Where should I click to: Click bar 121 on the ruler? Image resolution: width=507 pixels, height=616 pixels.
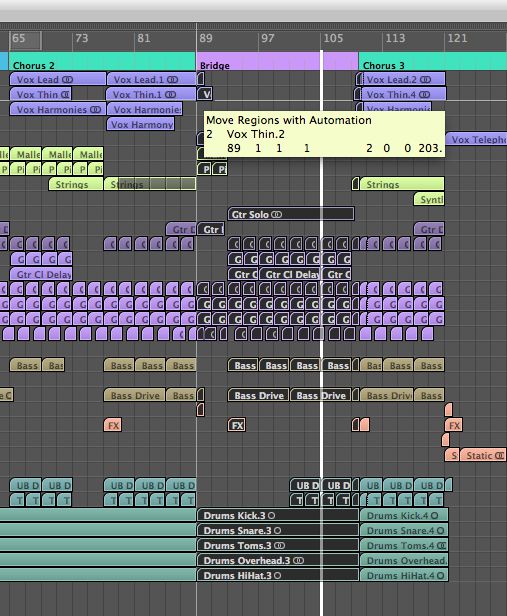coord(458,38)
